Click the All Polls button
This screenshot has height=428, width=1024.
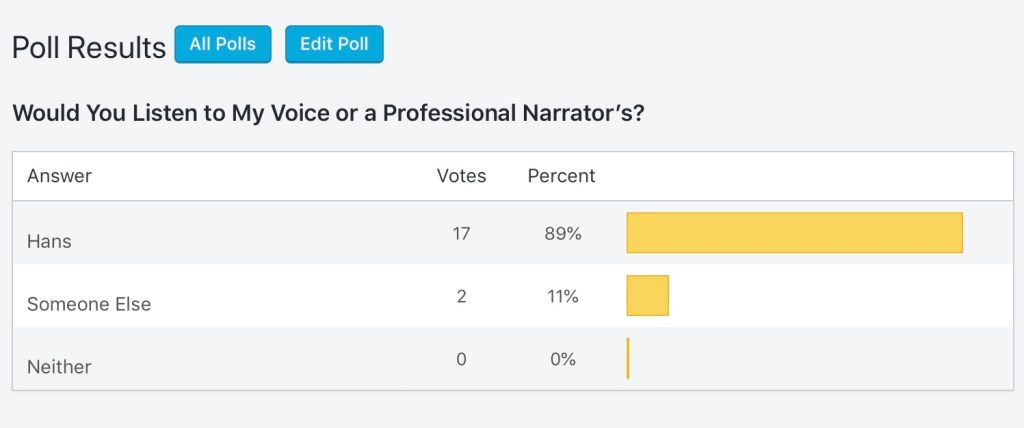[x=222, y=45]
